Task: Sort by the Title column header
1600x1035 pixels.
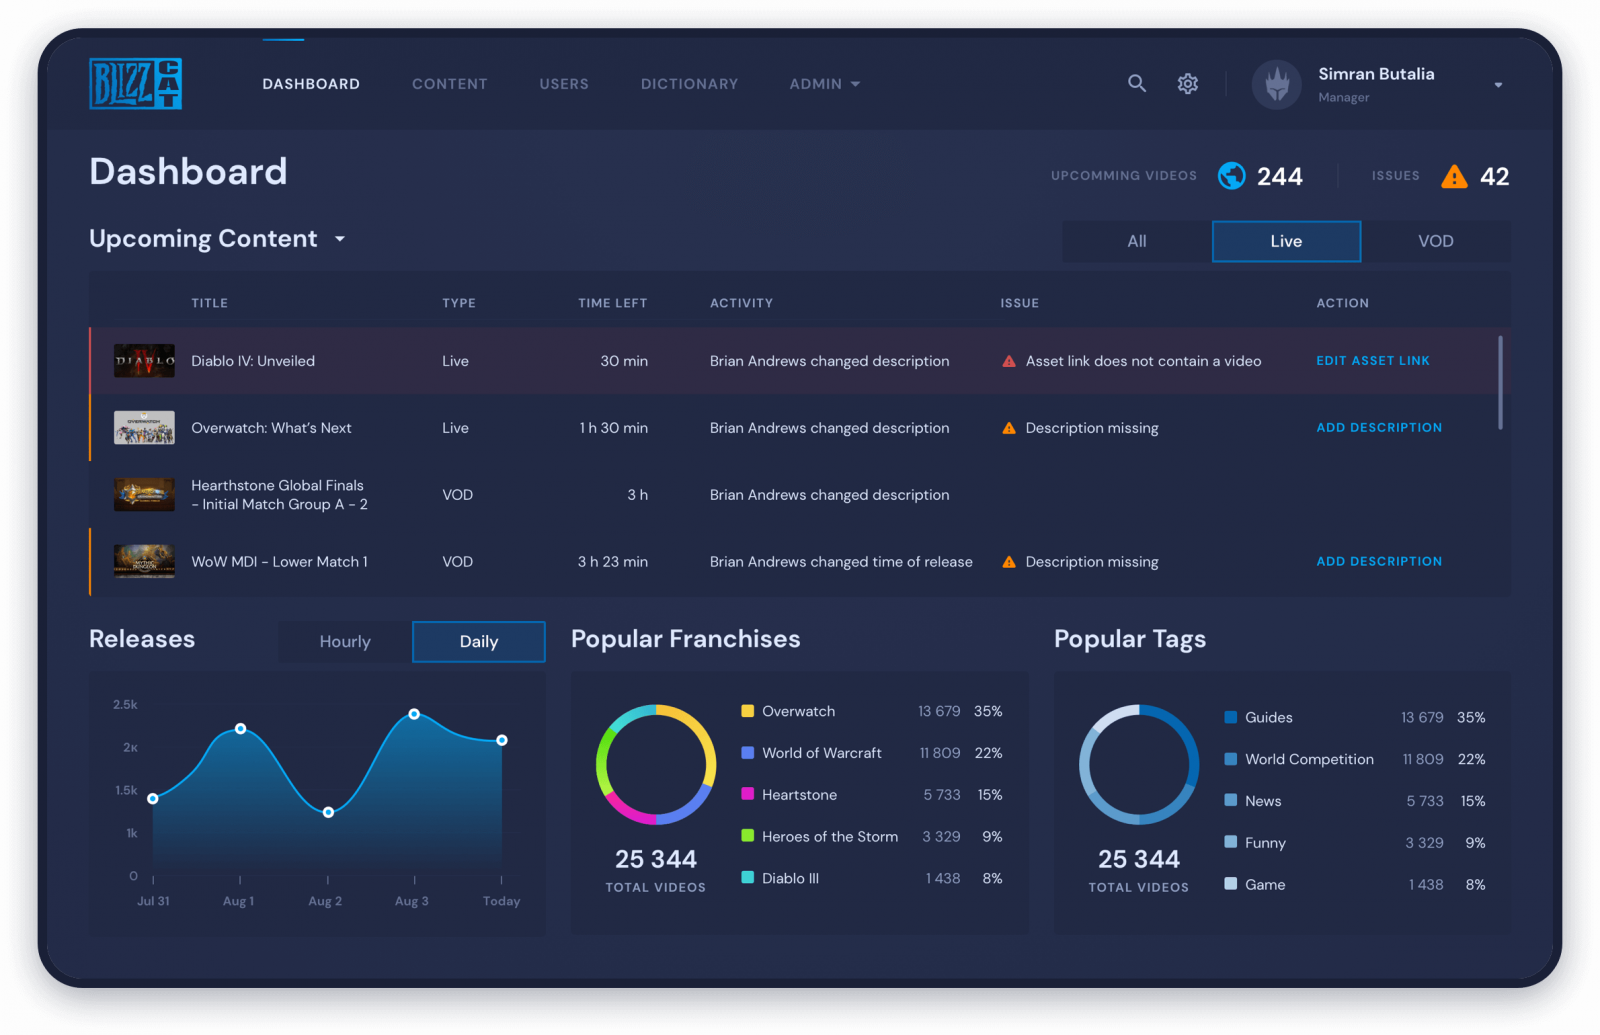Action: [x=210, y=303]
